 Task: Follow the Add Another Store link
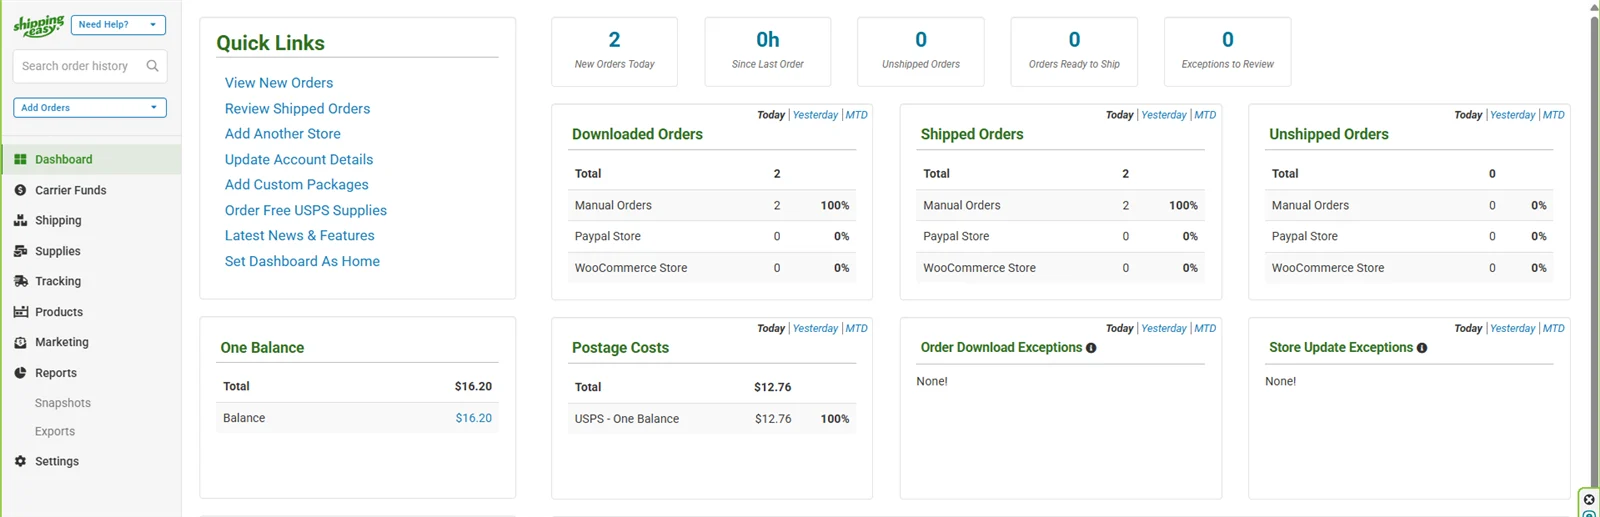coord(282,133)
